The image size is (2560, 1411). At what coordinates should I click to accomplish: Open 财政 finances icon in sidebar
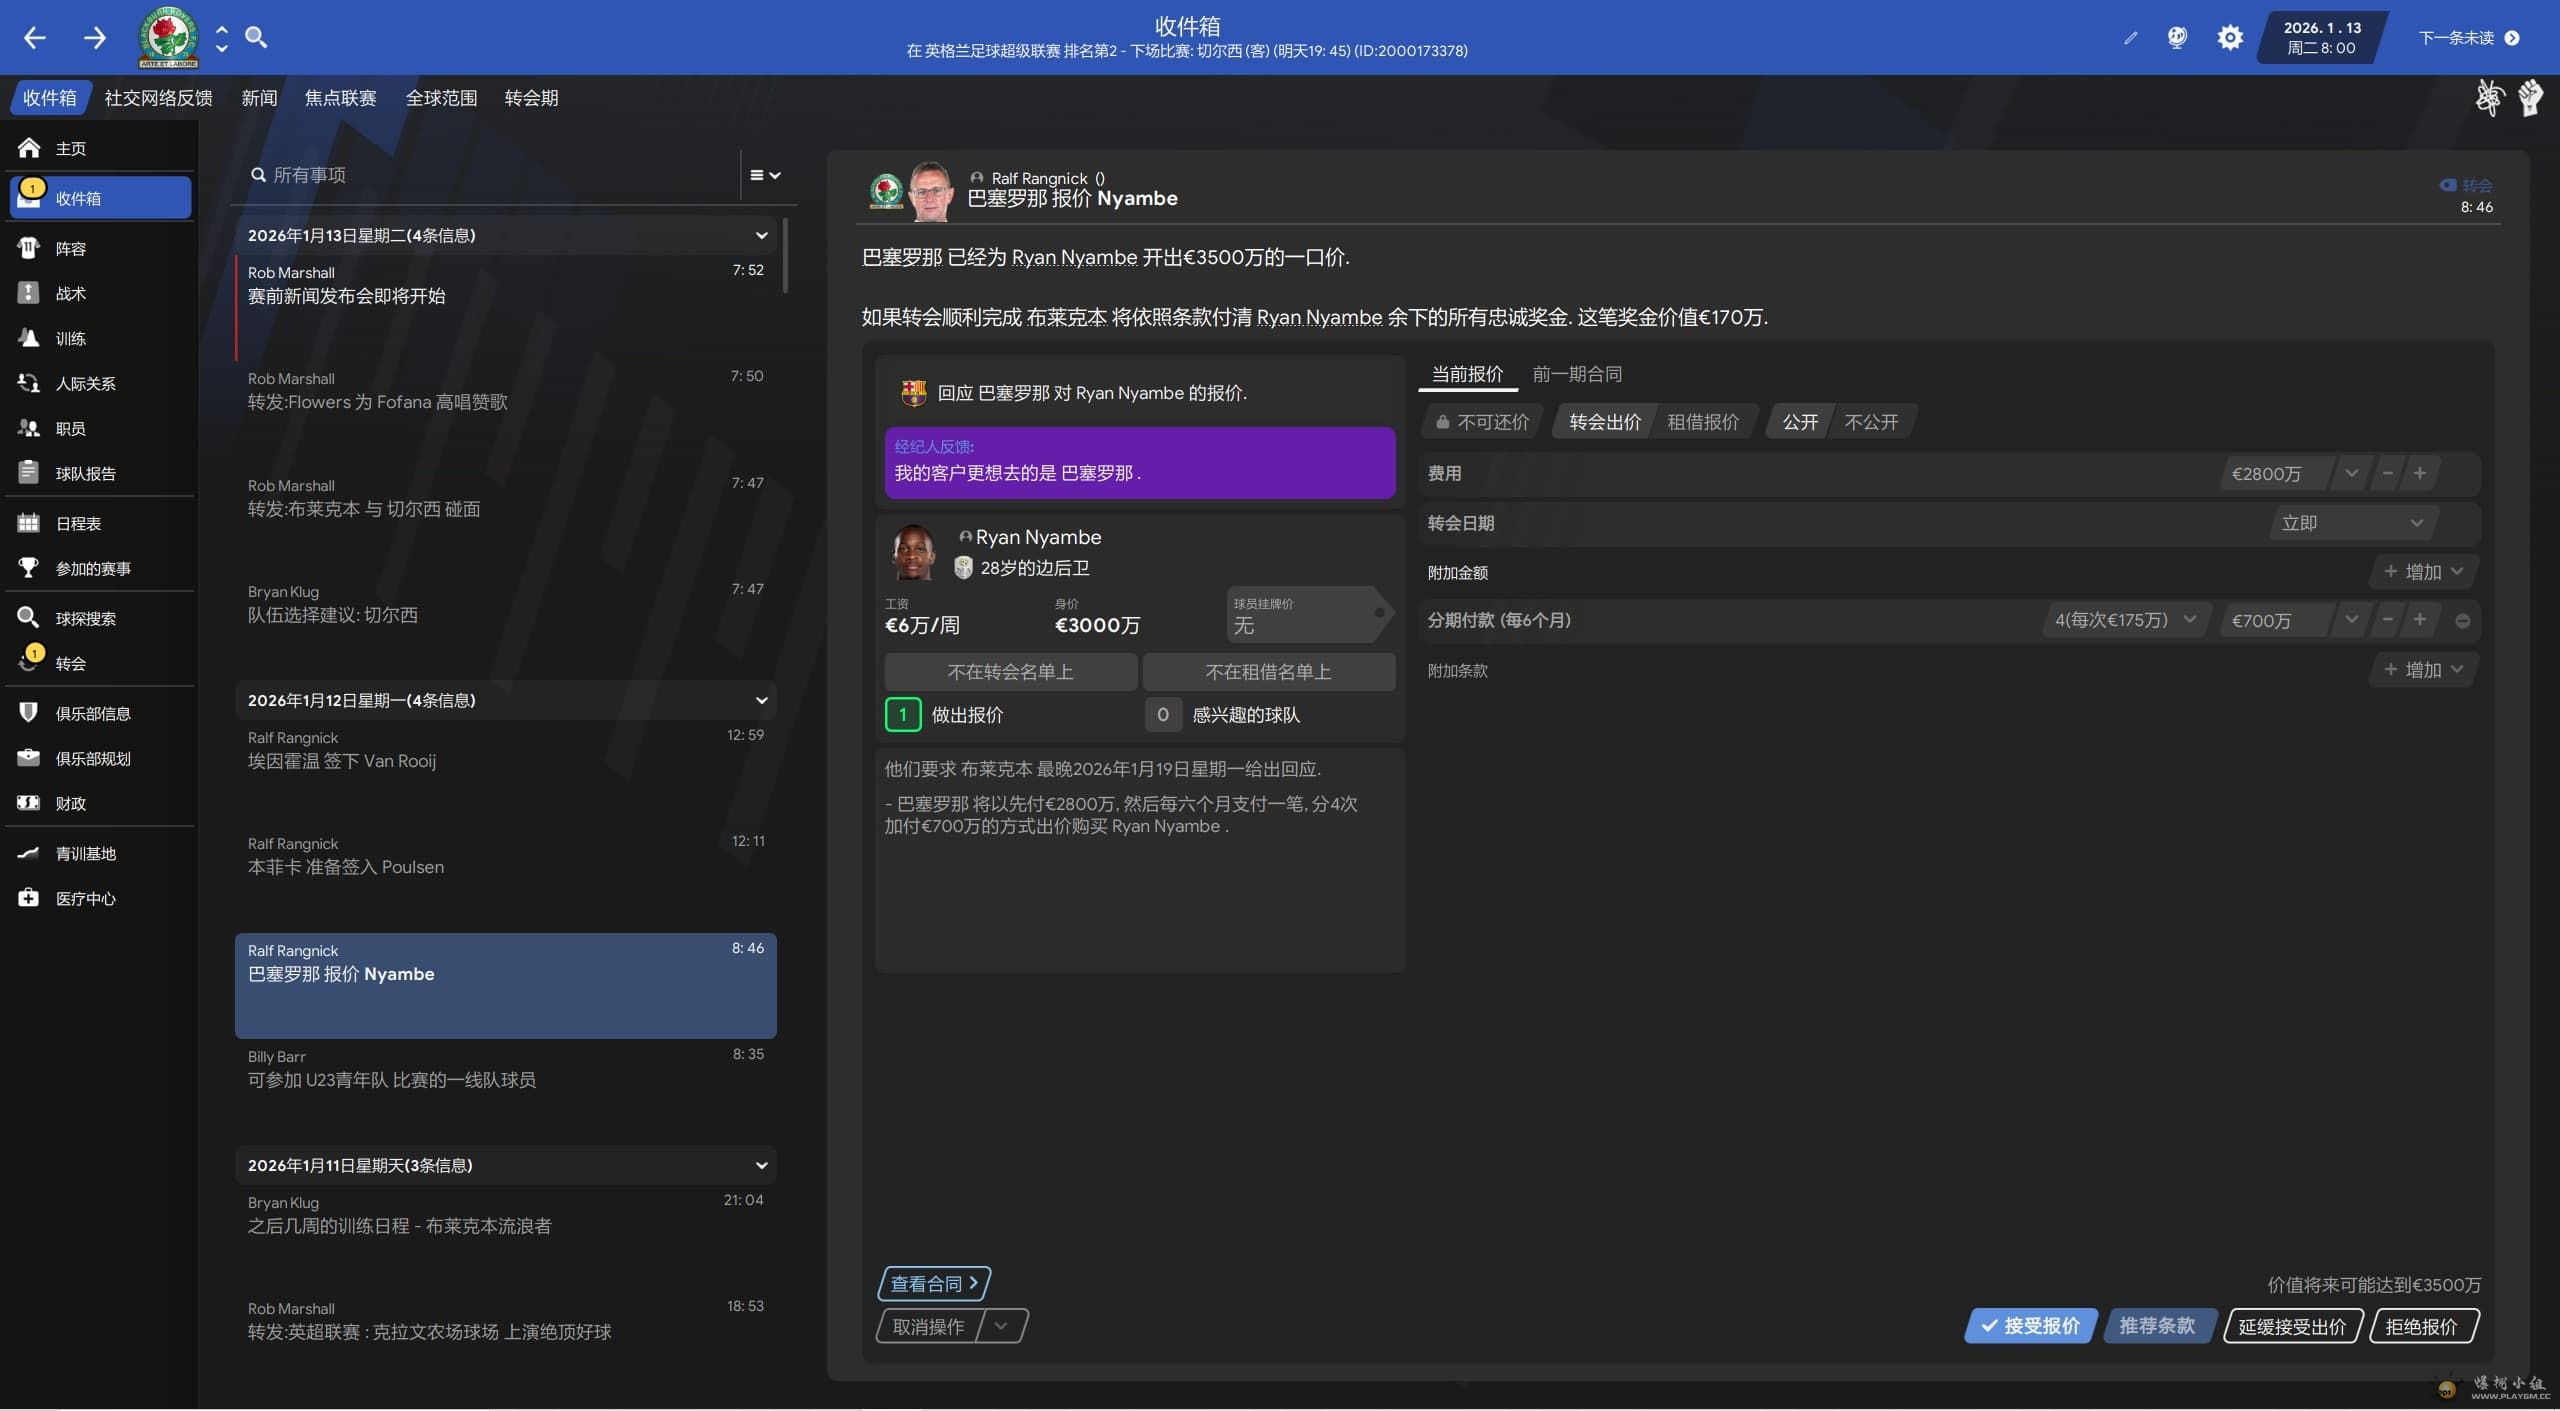29,803
